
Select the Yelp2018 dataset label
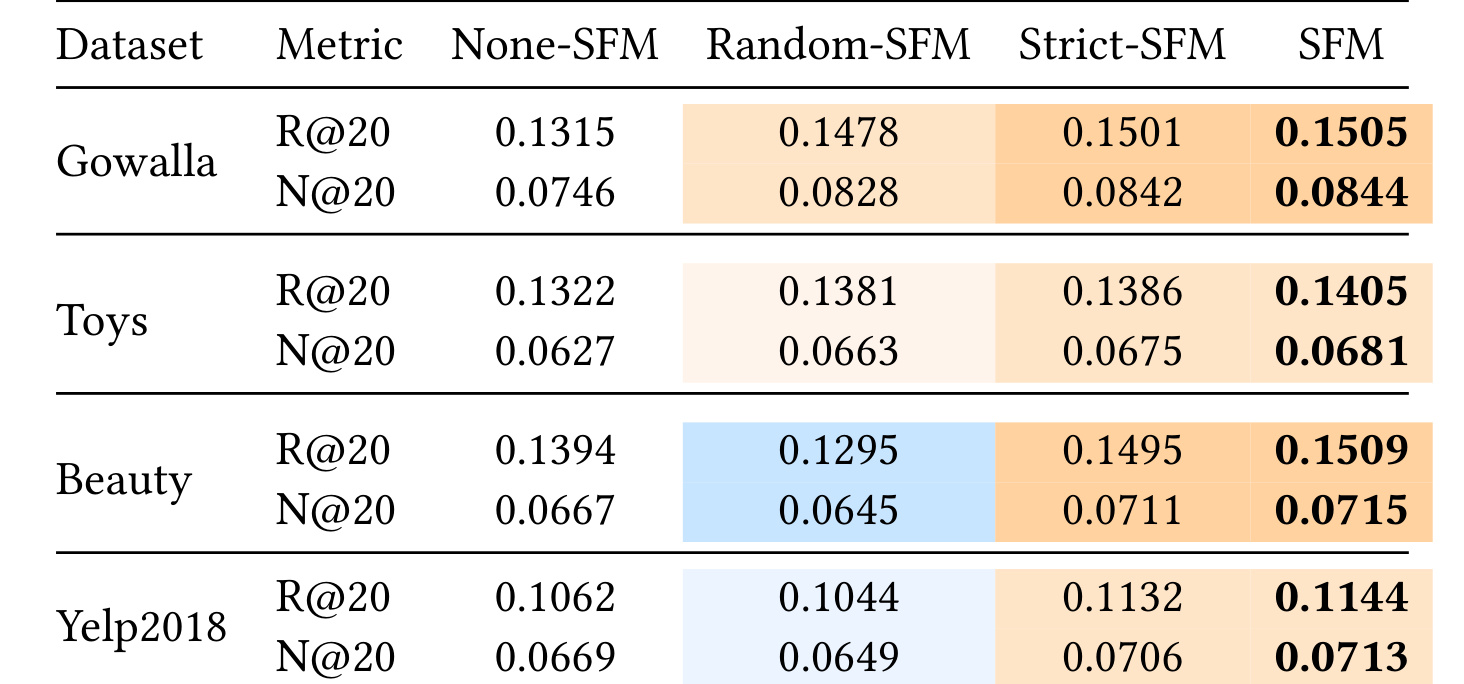141,629
